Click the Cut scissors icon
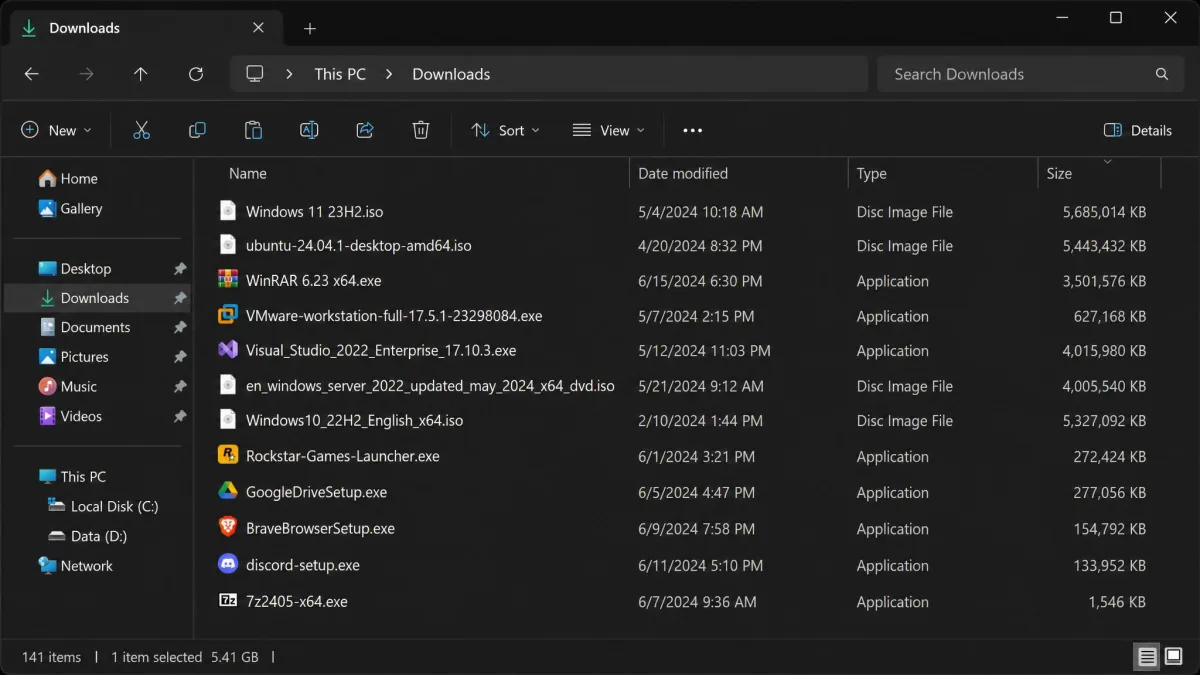The width and height of the screenshot is (1200, 675). pyautogui.click(x=141, y=130)
